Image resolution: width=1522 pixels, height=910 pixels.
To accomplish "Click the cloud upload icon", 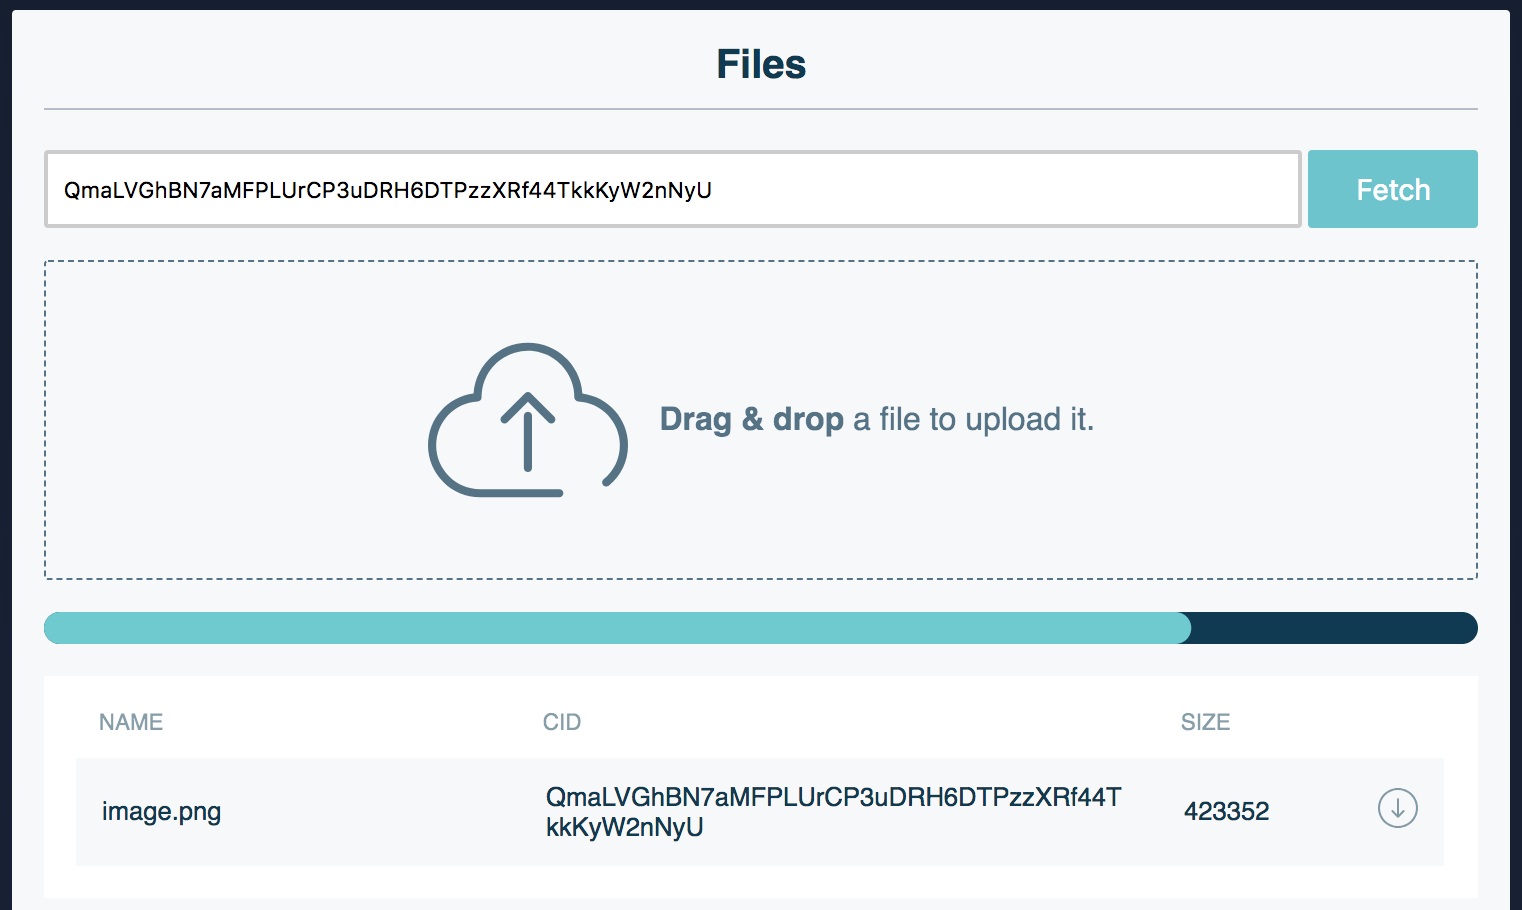I will click(528, 420).
